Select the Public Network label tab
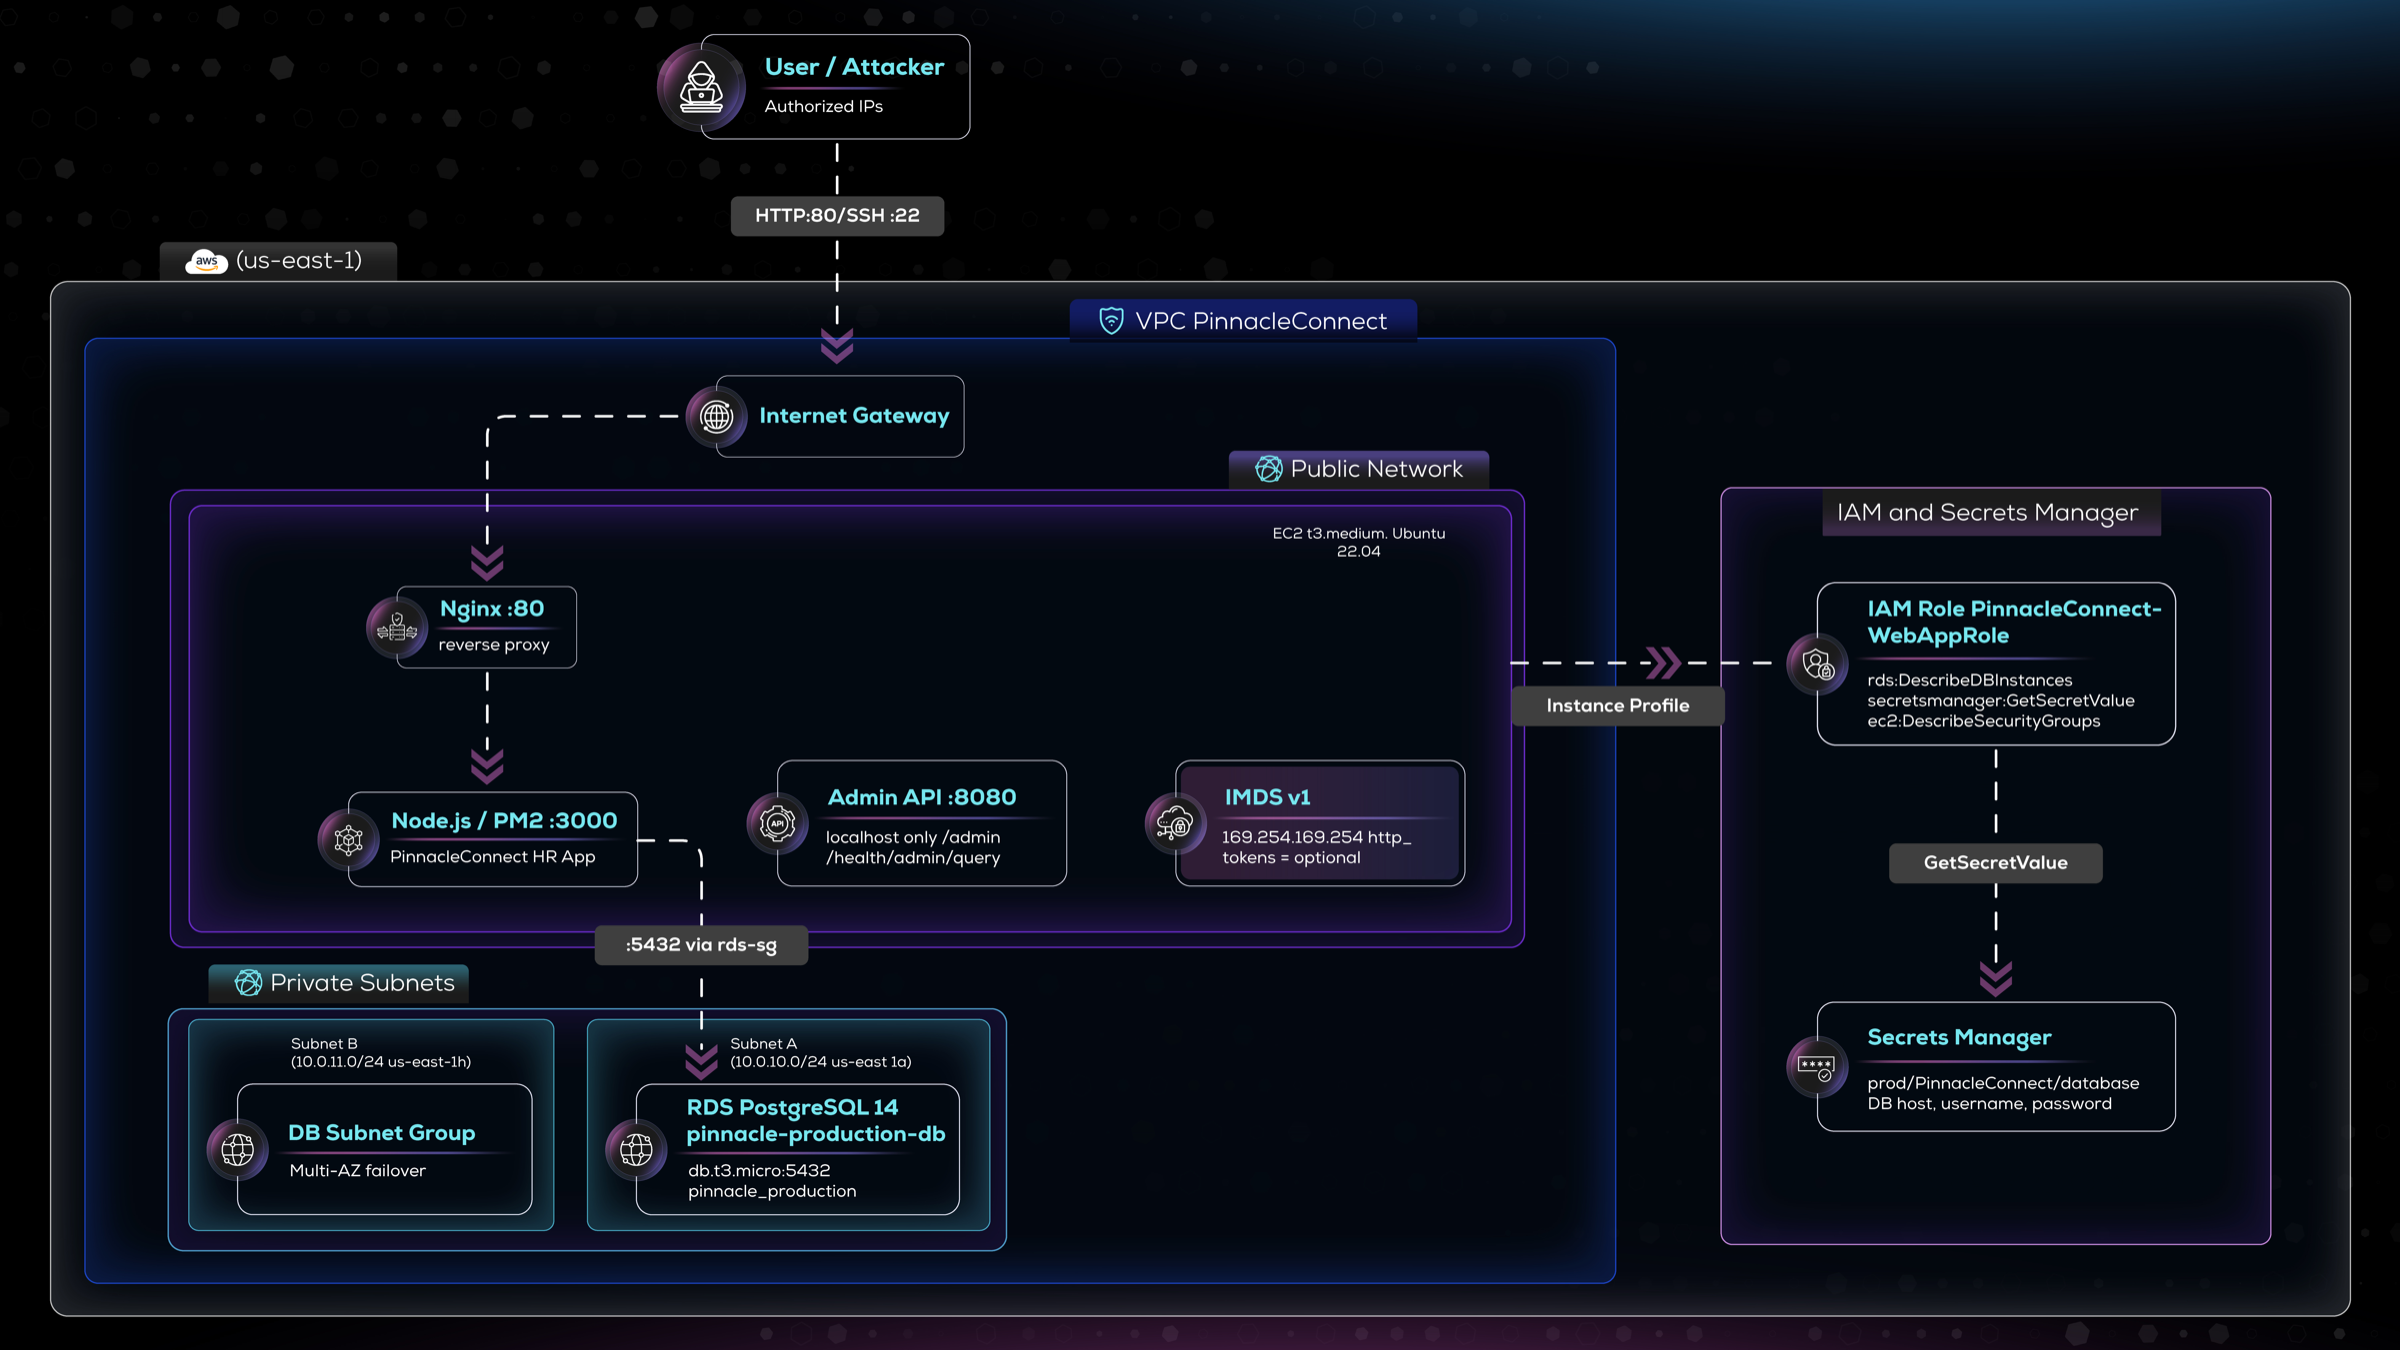2400x1350 pixels. click(1358, 469)
